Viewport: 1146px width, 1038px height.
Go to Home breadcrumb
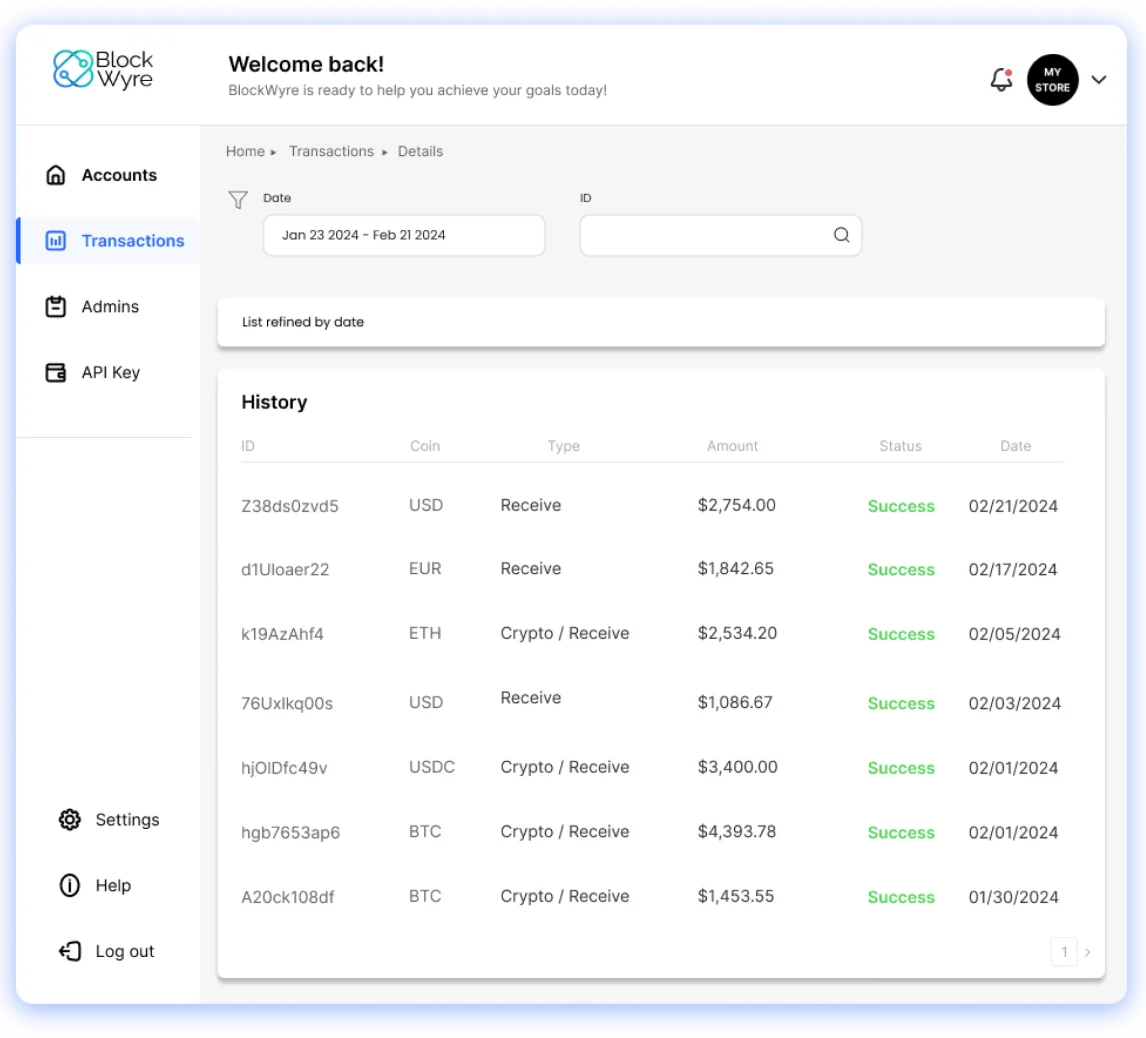coord(246,151)
